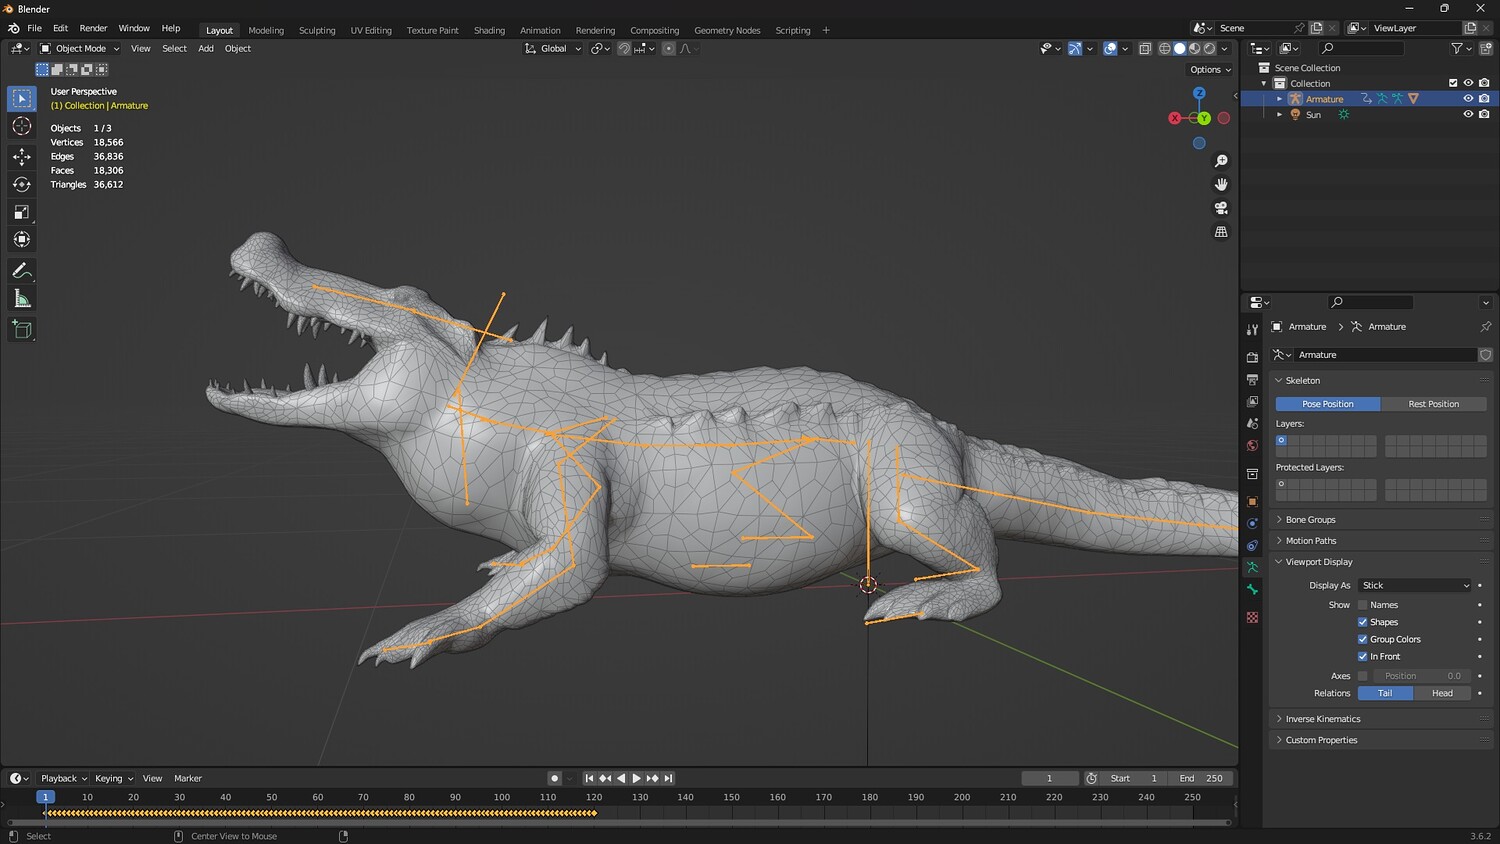Uncheck the Group Colors checkbox
Image resolution: width=1500 pixels, height=844 pixels.
coord(1362,639)
